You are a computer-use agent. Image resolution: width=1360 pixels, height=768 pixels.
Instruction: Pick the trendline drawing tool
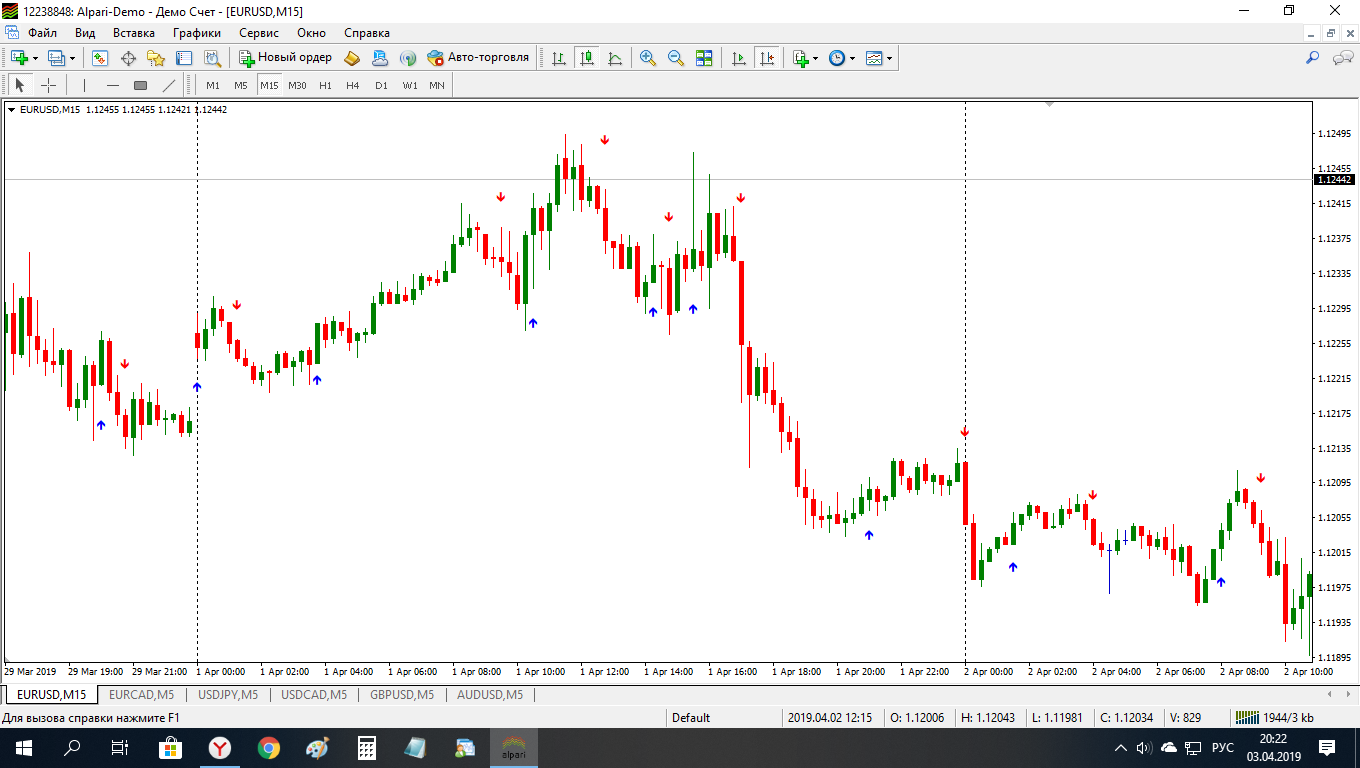[x=169, y=85]
